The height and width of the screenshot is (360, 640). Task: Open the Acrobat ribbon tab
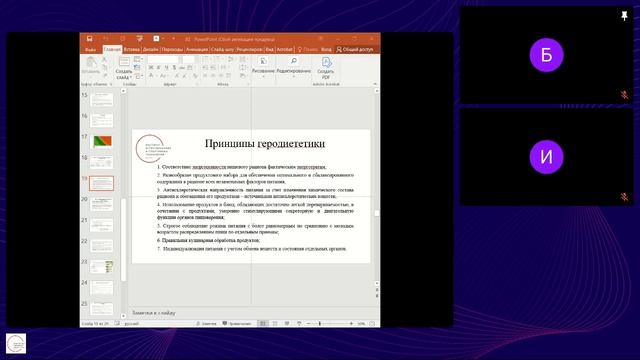pos(284,49)
